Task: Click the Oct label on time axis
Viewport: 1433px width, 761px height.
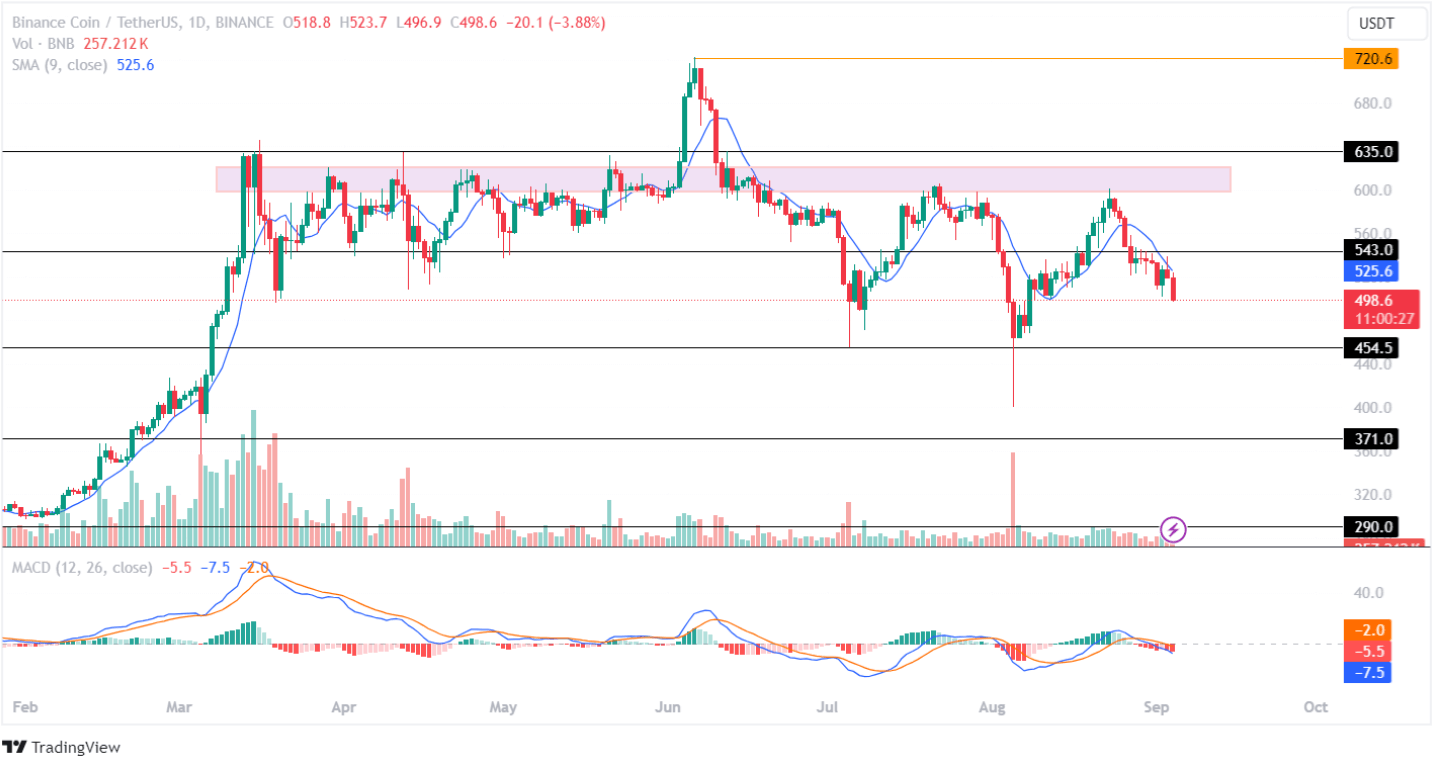Action: (x=1316, y=707)
